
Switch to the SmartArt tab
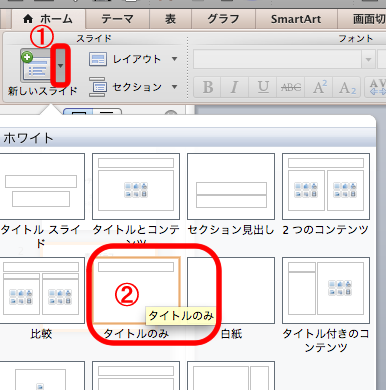pyautogui.click(x=296, y=19)
